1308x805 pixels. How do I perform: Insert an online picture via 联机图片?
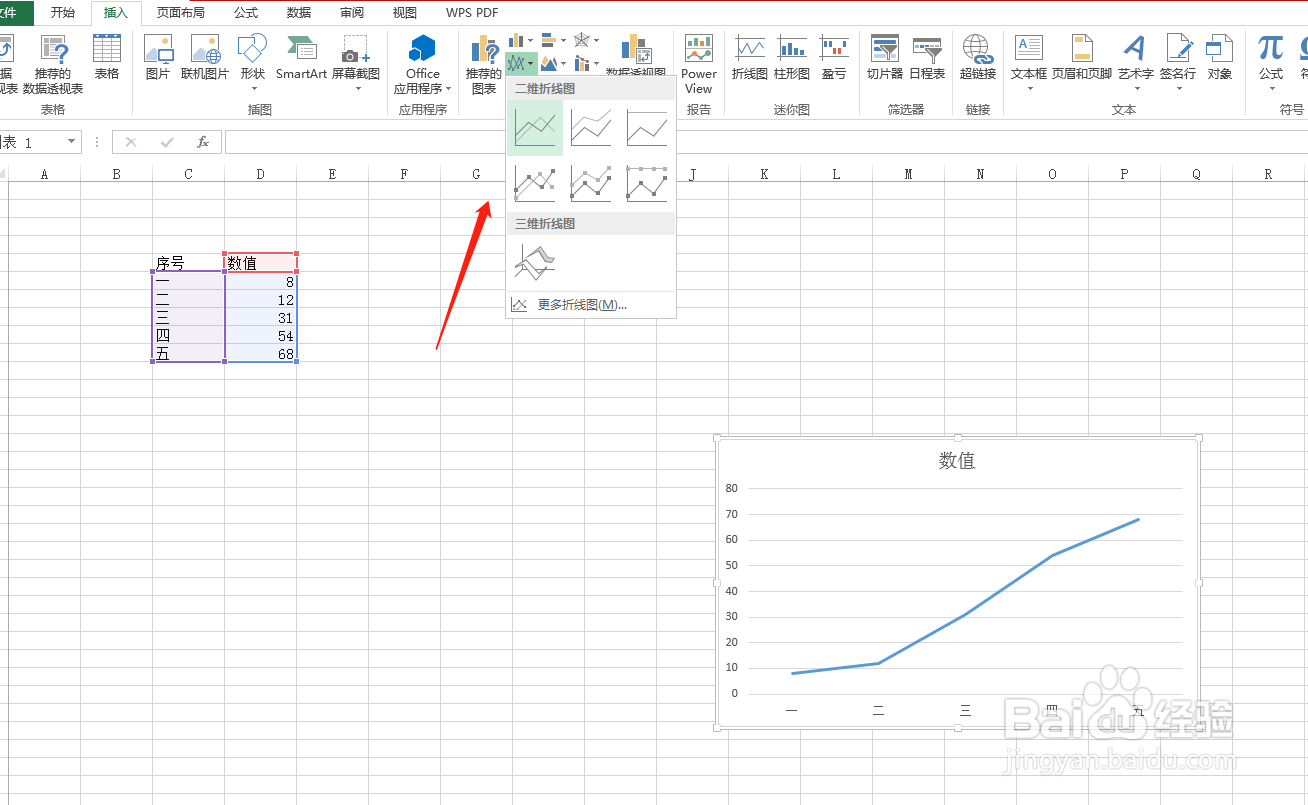[205, 57]
